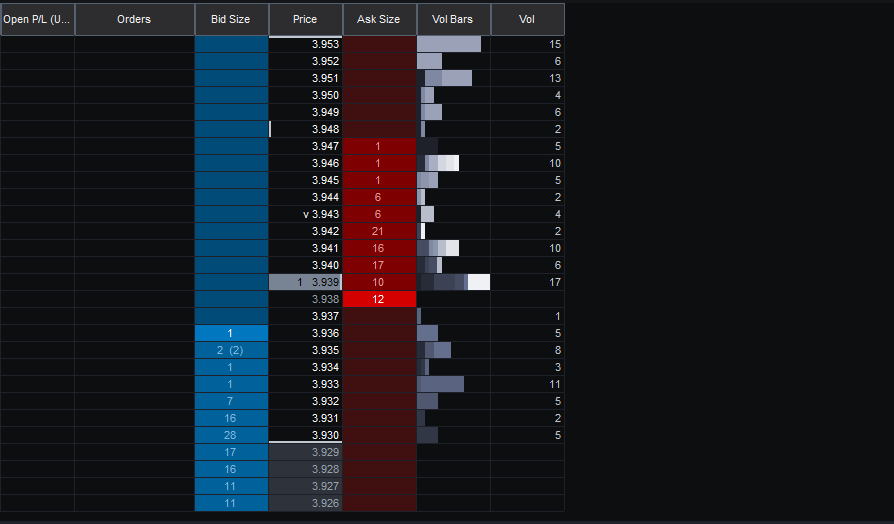
Task: Click the highlighted last price 1 3.939
Action: pyautogui.click(x=306, y=282)
